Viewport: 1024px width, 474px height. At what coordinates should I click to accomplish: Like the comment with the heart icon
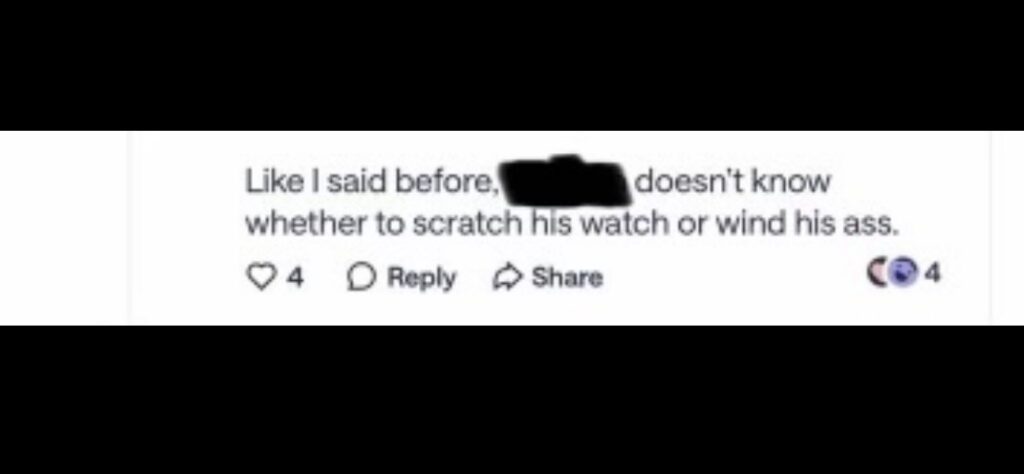pyautogui.click(x=261, y=278)
